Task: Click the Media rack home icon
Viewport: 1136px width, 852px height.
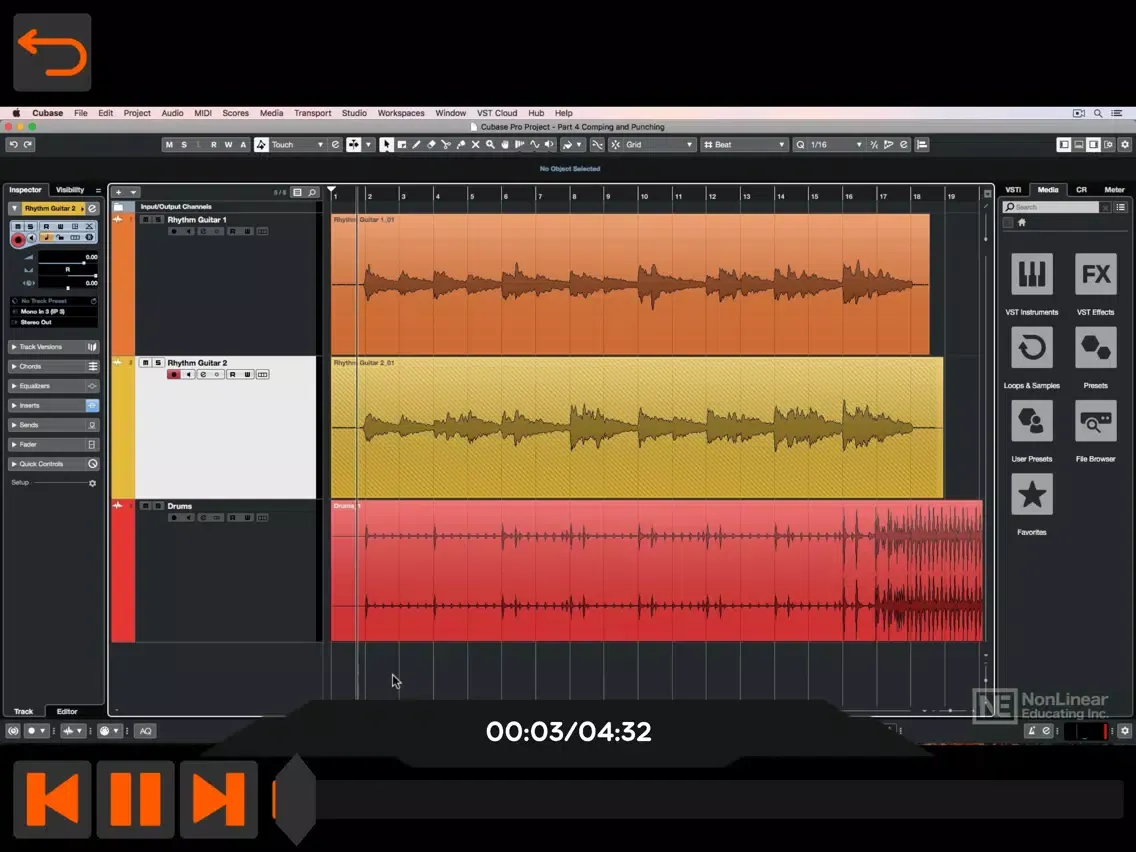Action: [x=1022, y=222]
